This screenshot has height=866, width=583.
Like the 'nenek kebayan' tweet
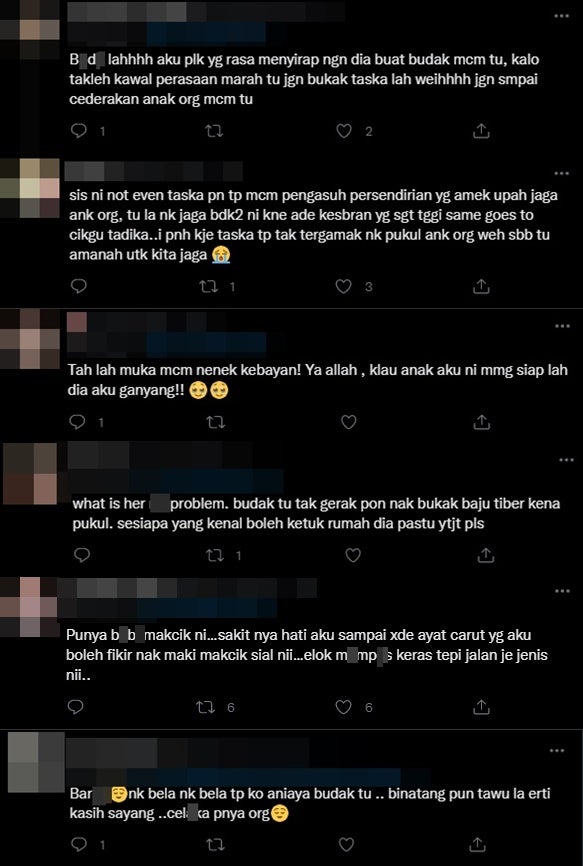348,423
